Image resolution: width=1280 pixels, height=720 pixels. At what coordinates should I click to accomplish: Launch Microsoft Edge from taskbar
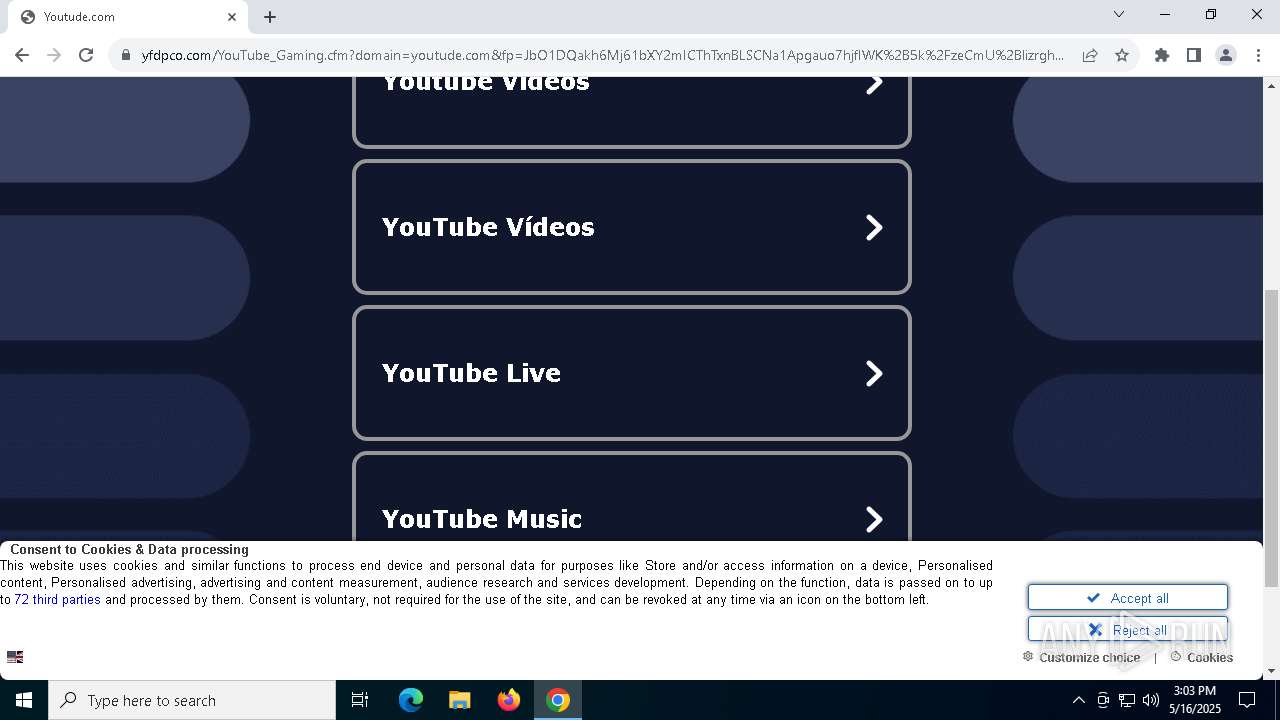411,700
